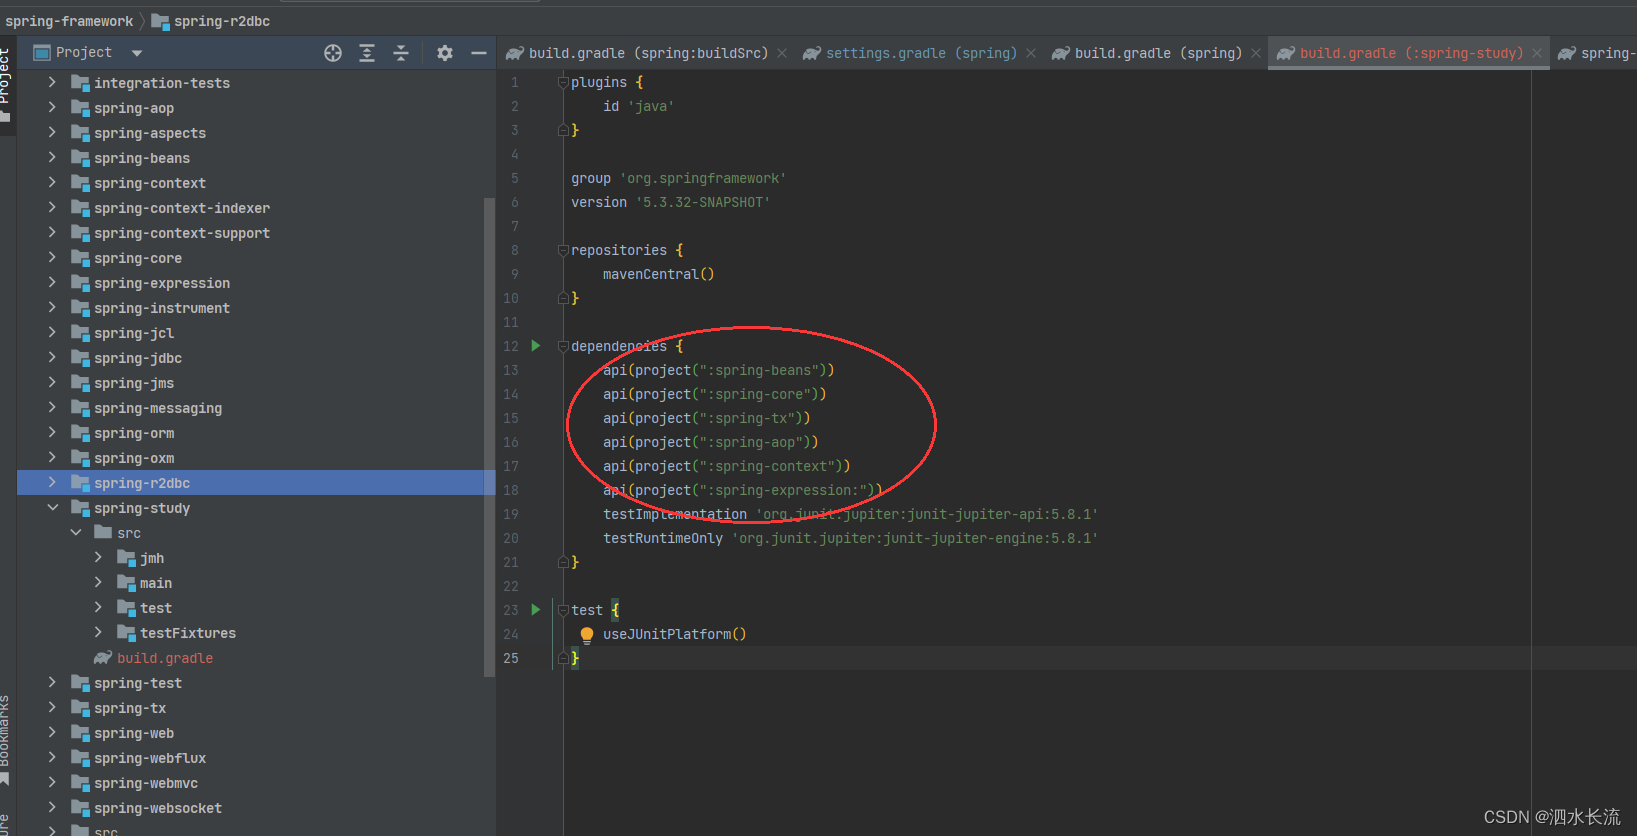1637x836 pixels.
Task: Expand the spring-core module
Action: point(52,257)
